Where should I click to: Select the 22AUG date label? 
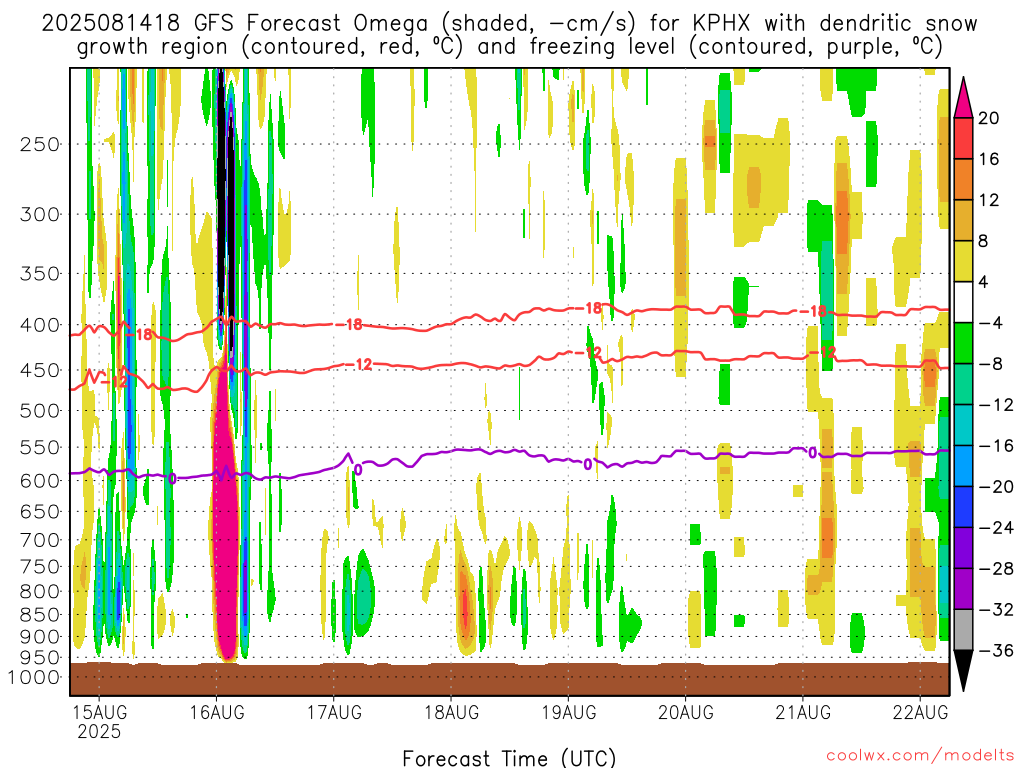tap(920, 712)
